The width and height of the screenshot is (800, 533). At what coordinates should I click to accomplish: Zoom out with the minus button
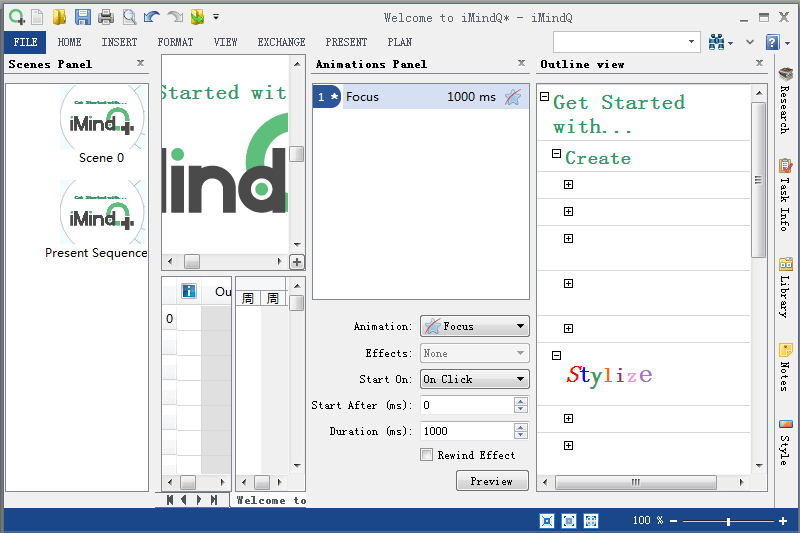coord(673,521)
